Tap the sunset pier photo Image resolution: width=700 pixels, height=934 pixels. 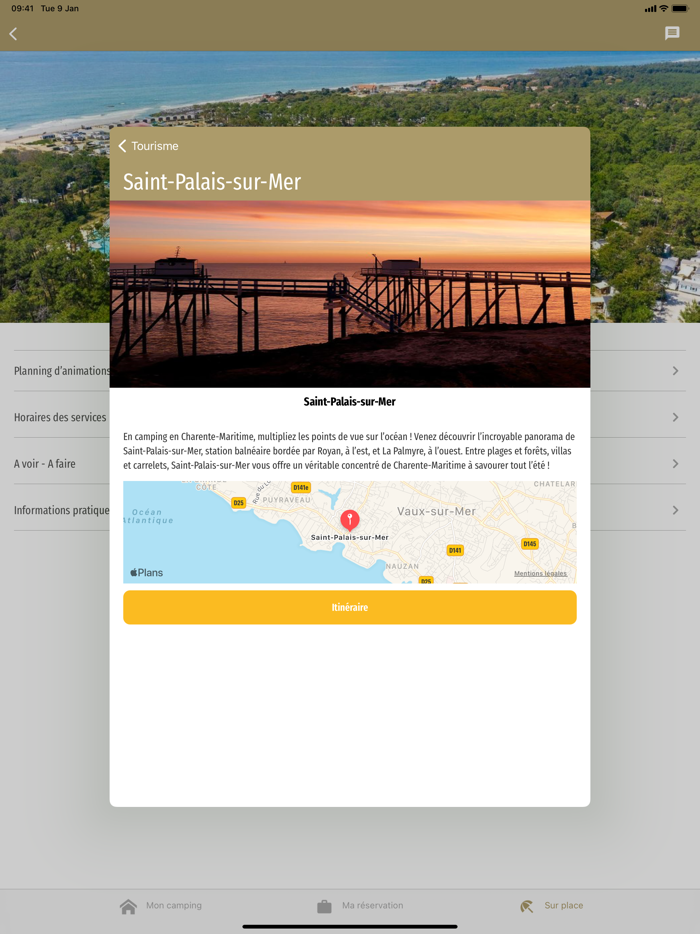click(350, 294)
